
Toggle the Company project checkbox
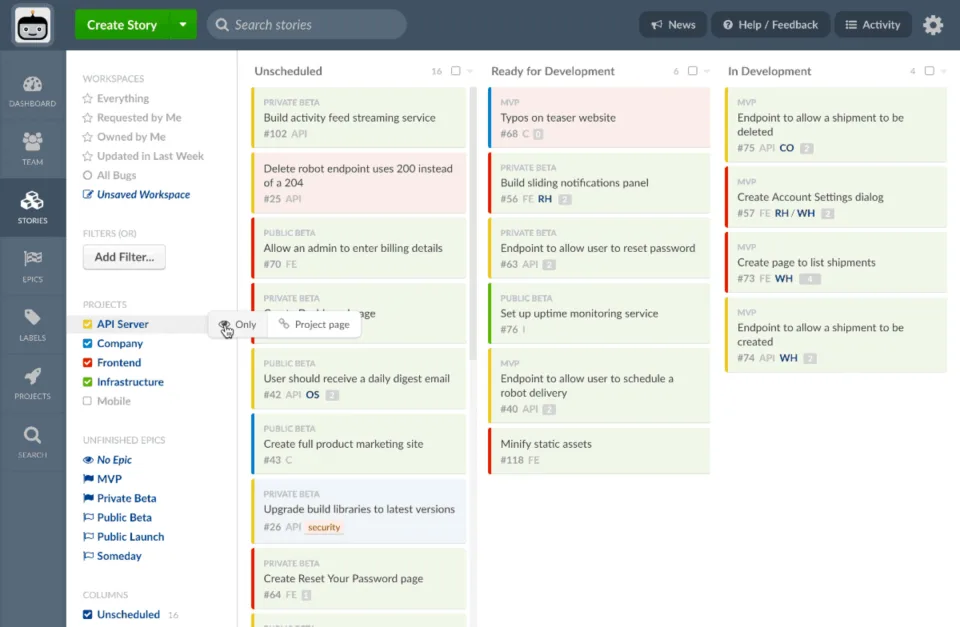pos(88,344)
